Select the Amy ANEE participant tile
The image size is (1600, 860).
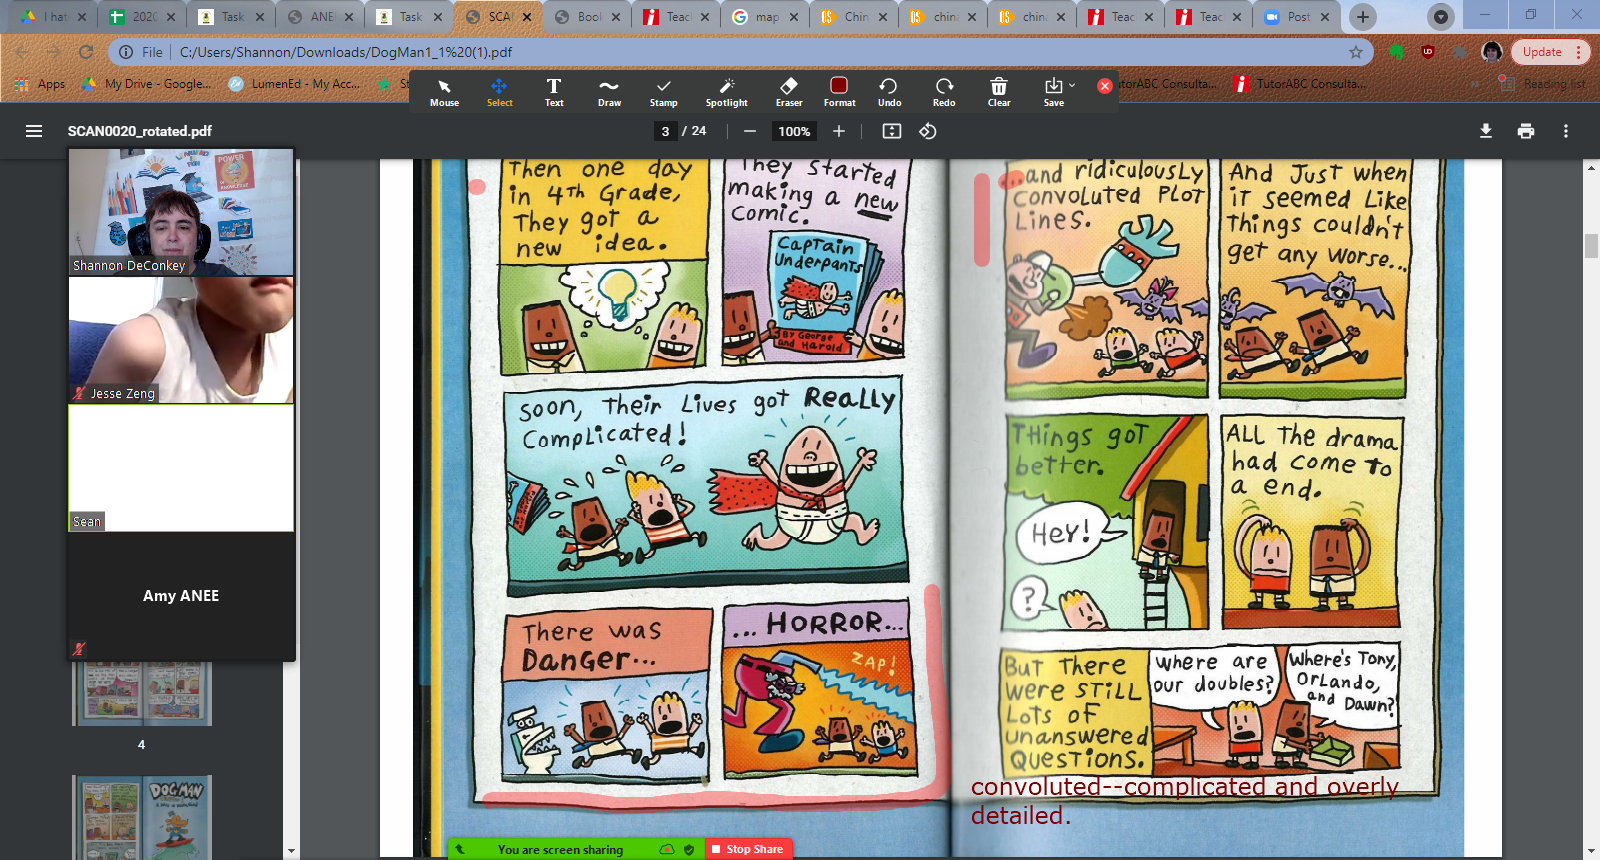[181, 596]
